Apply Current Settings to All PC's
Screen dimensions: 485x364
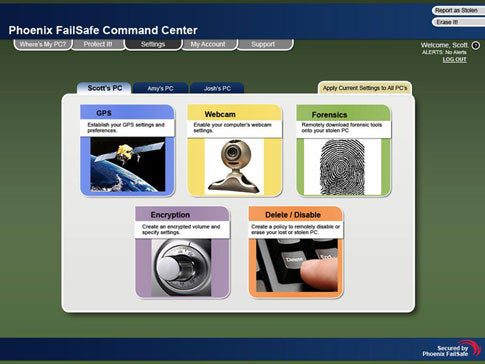[365, 88]
